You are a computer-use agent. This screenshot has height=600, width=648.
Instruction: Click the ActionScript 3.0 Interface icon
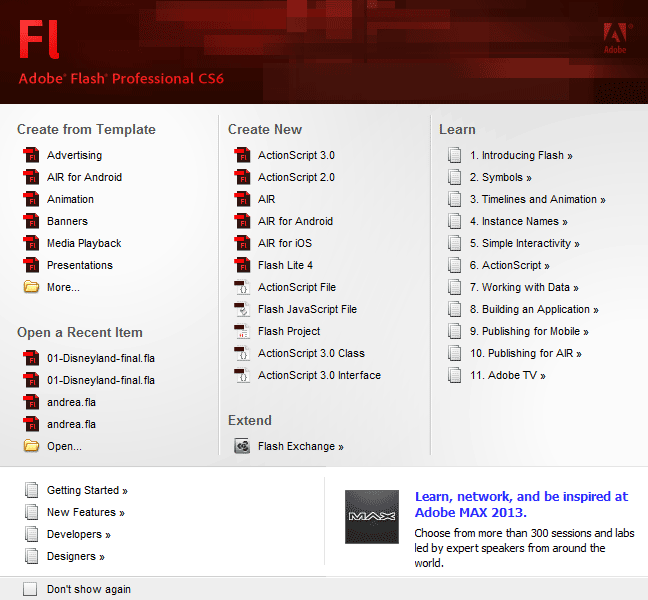click(x=242, y=375)
